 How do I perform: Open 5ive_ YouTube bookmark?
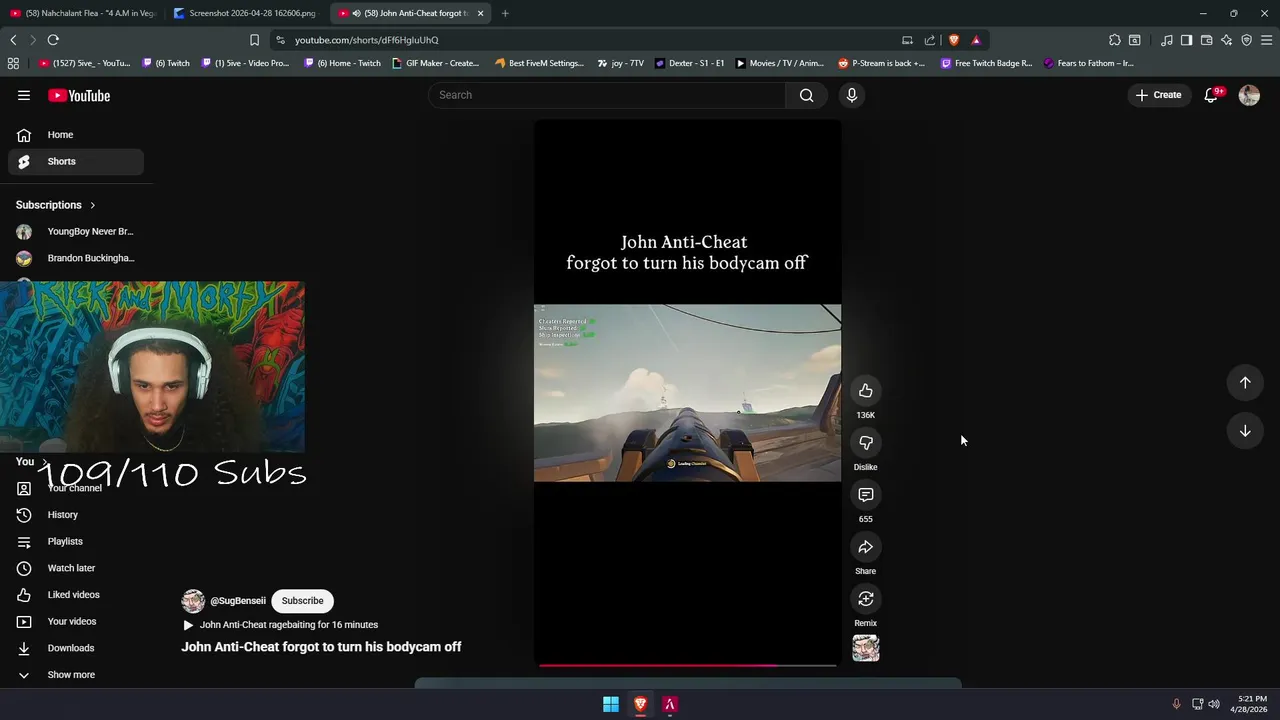85,63
